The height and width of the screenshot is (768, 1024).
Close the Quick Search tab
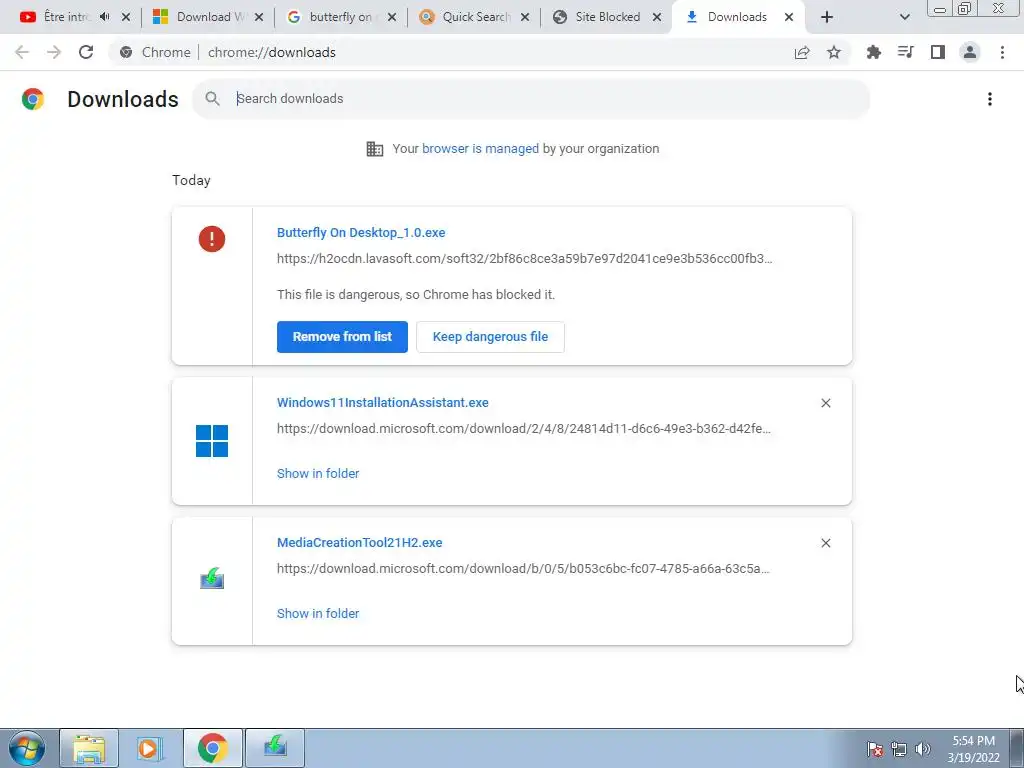pyautogui.click(x=524, y=17)
